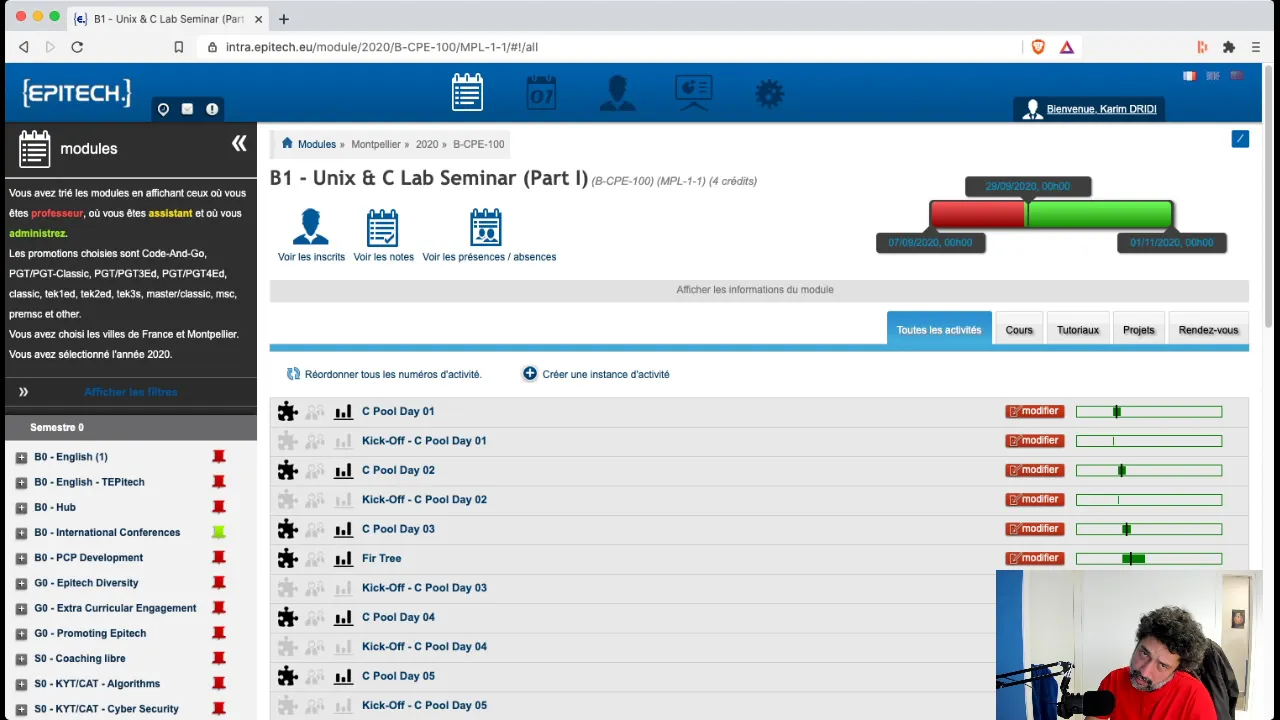Switch language using the French flag
The image size is (1280, 720).
[x=1189, y=76]
